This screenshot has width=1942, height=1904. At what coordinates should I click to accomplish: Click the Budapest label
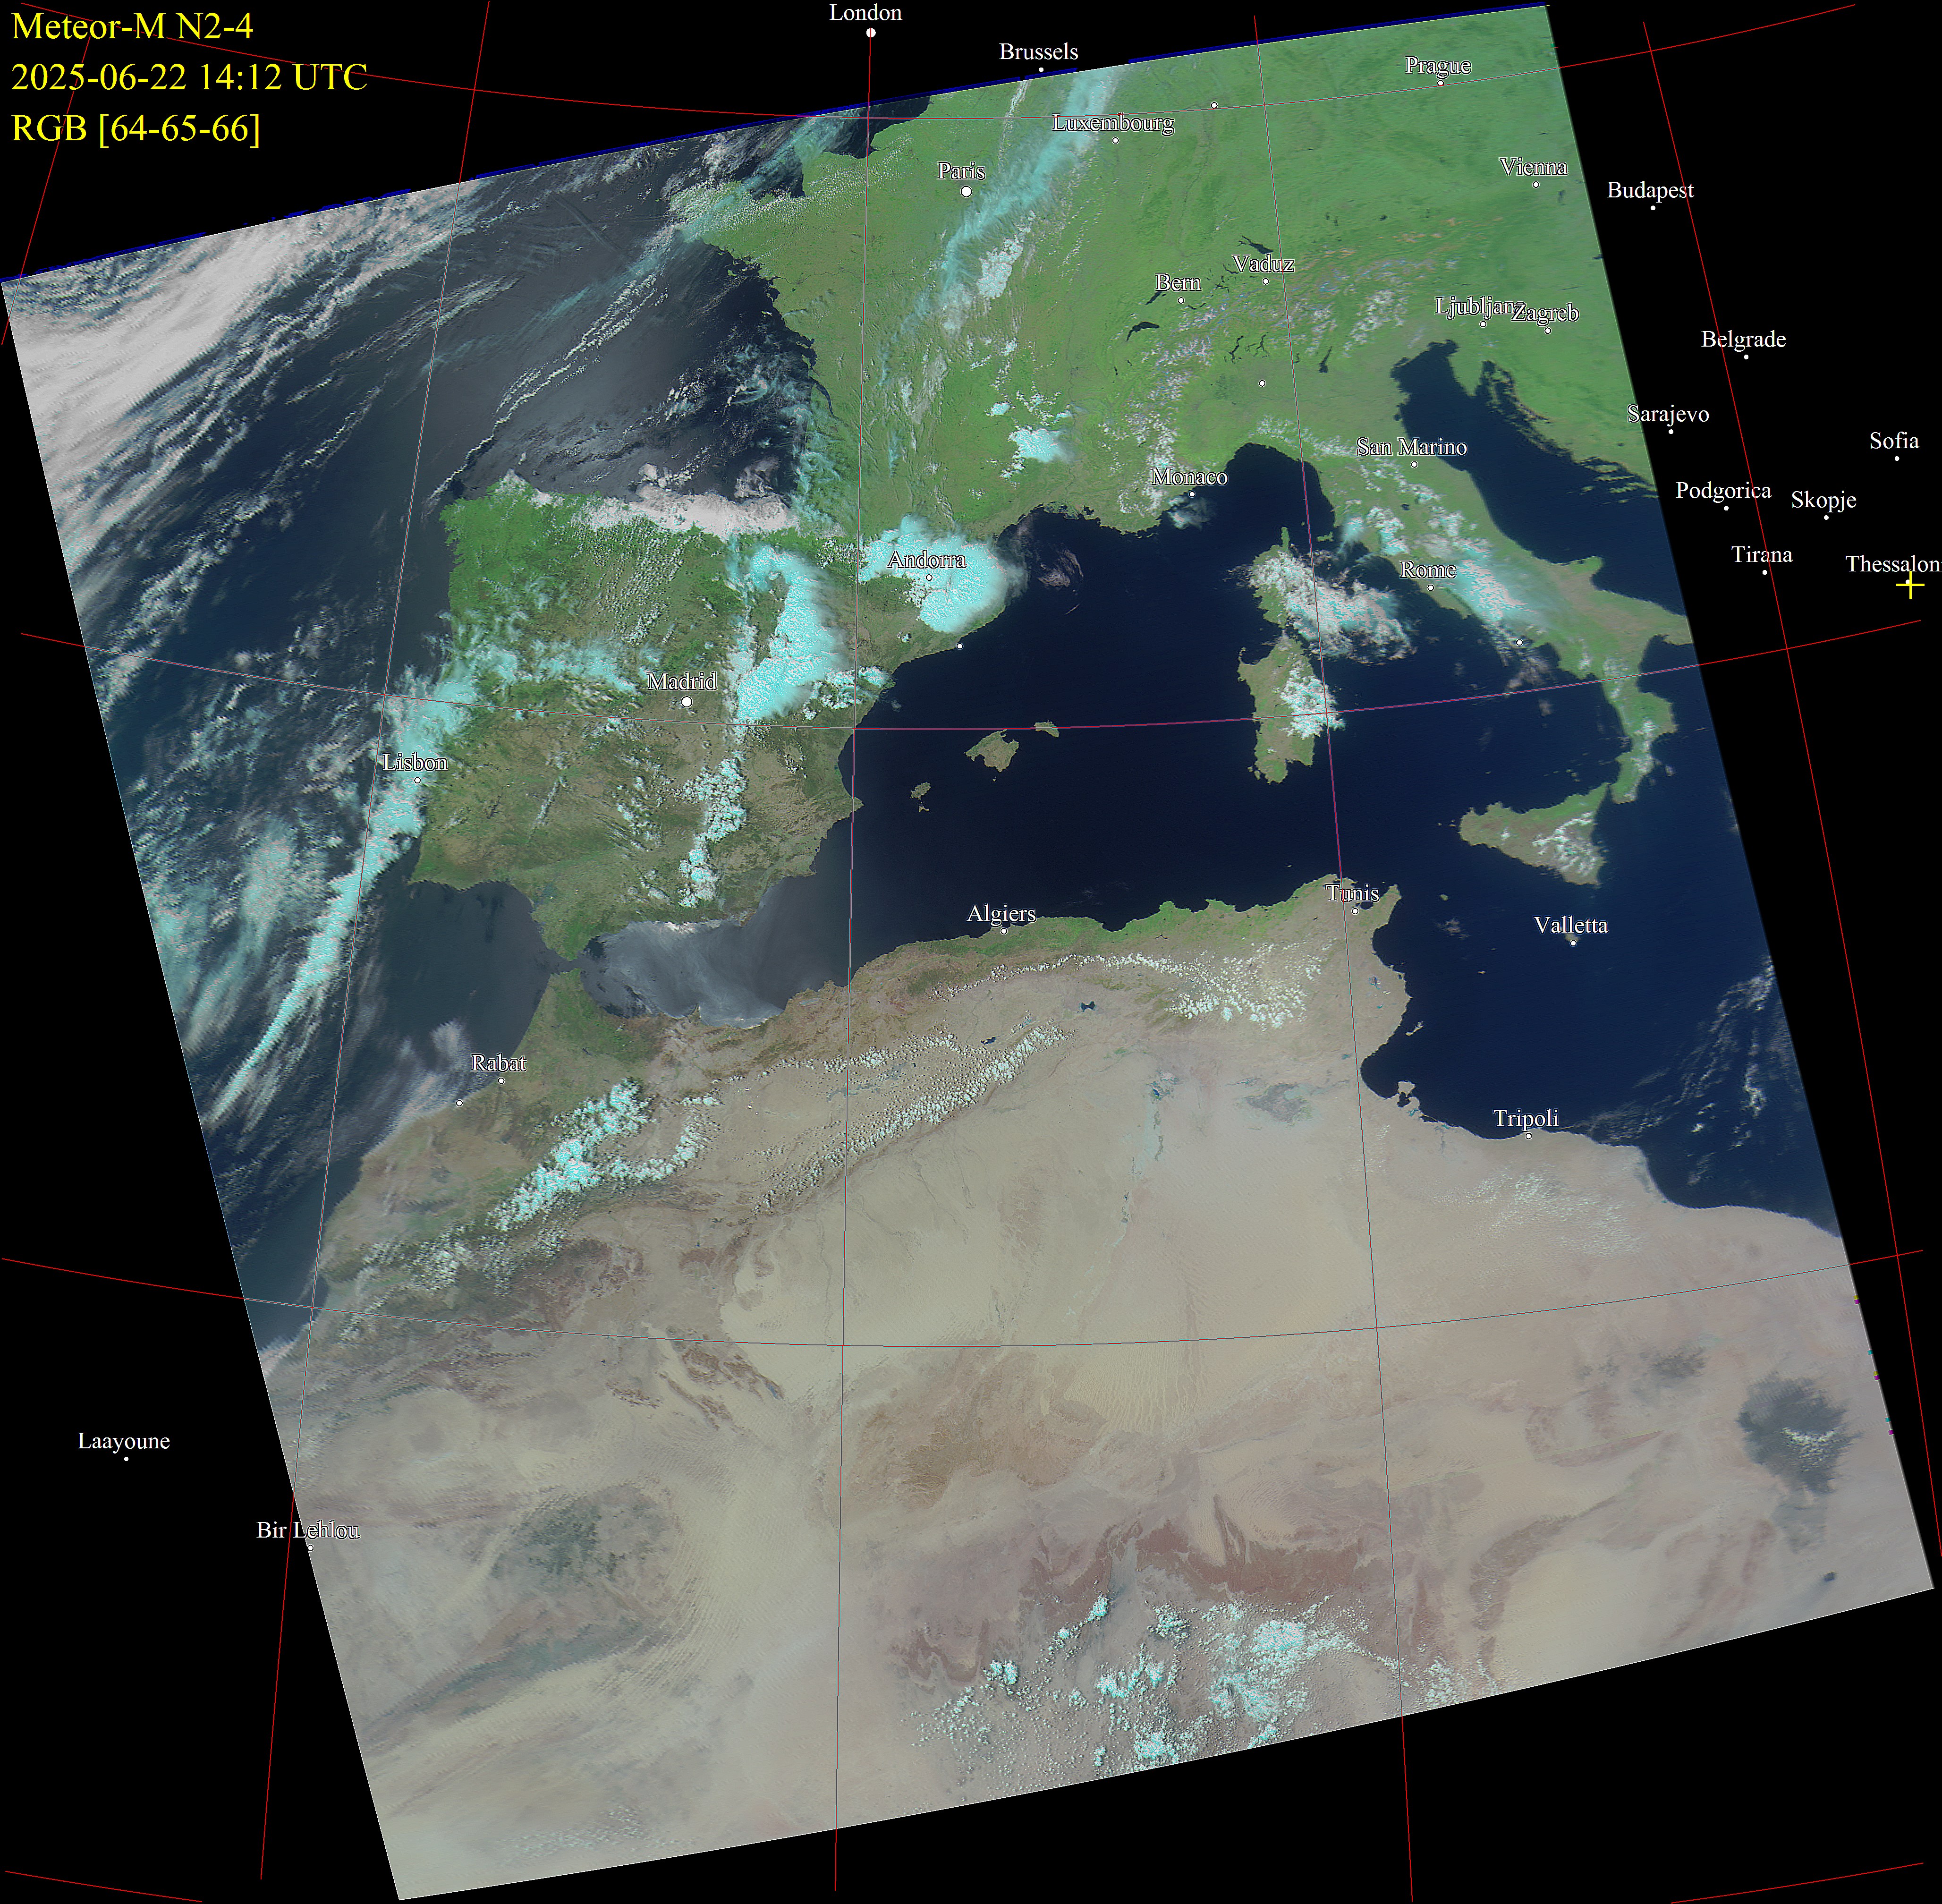tap(1650, 190)
